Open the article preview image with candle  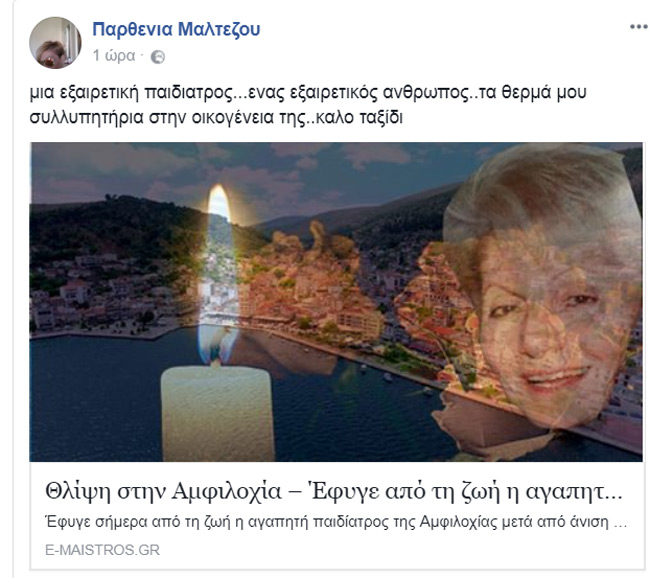(336, 302)
